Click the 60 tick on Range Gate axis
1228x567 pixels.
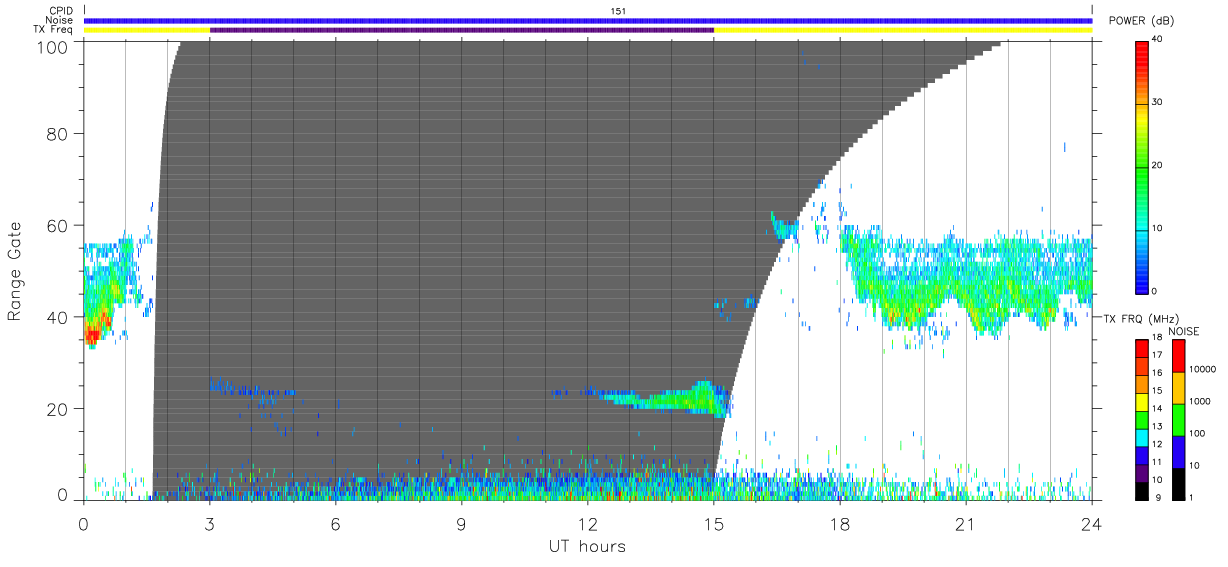59,225
